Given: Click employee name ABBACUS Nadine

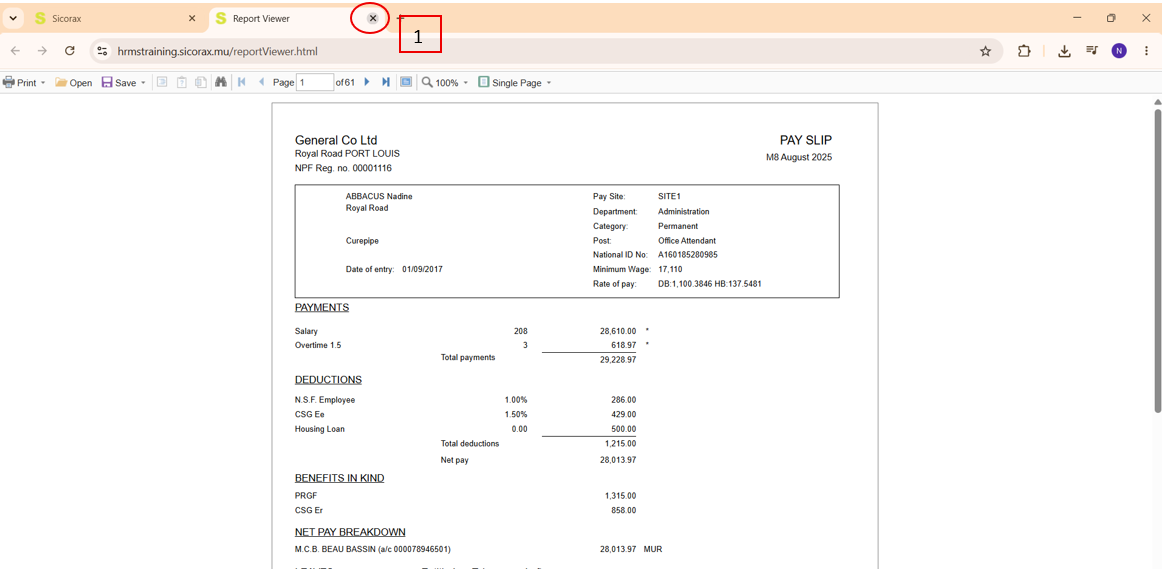Looking at the screenshot, I should (379, 197).
